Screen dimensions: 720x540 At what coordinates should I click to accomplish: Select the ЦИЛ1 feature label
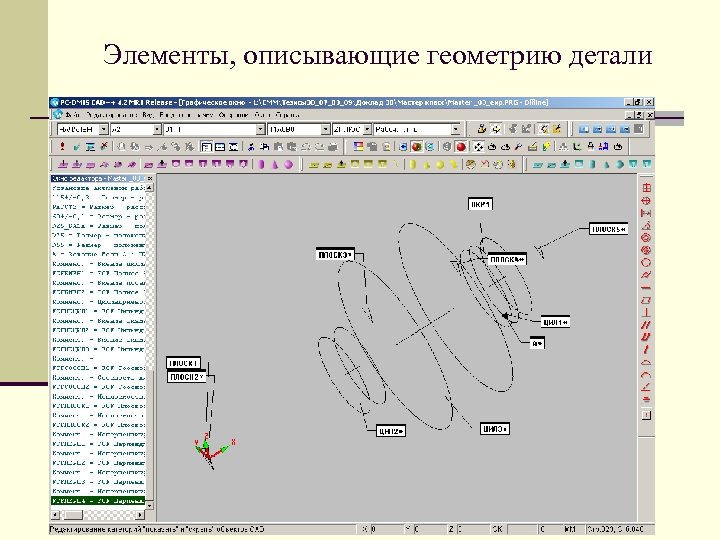tap(555, 322)
